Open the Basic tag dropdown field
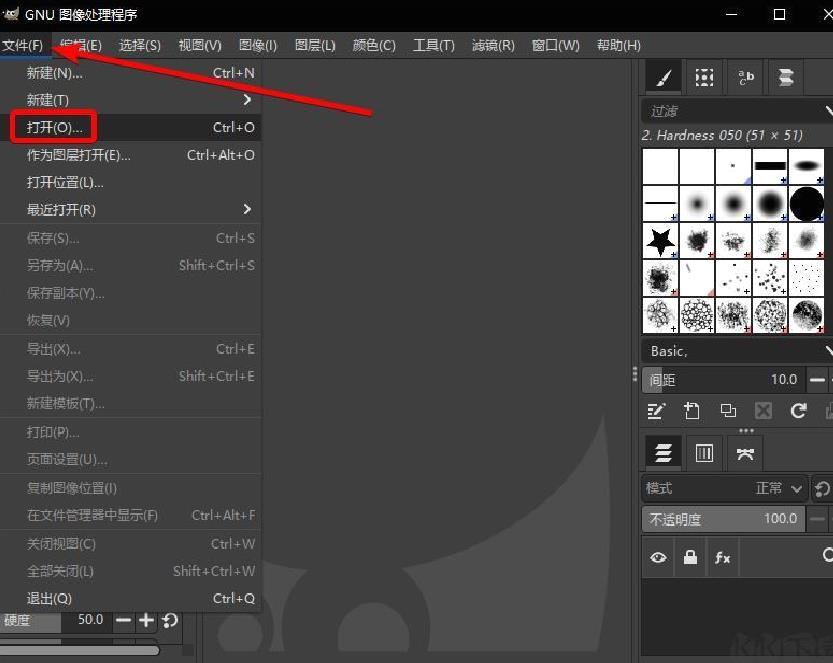Image resolution: width=833 pixels, height=663 pixels. click(x=737, y=351)
